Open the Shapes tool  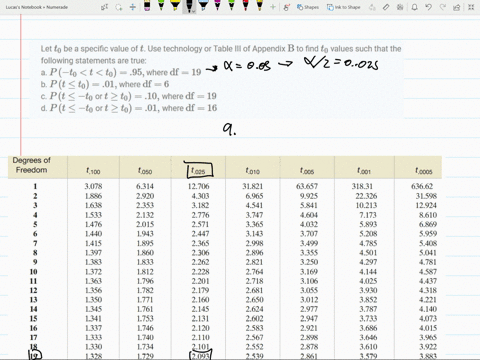(308, 7)
